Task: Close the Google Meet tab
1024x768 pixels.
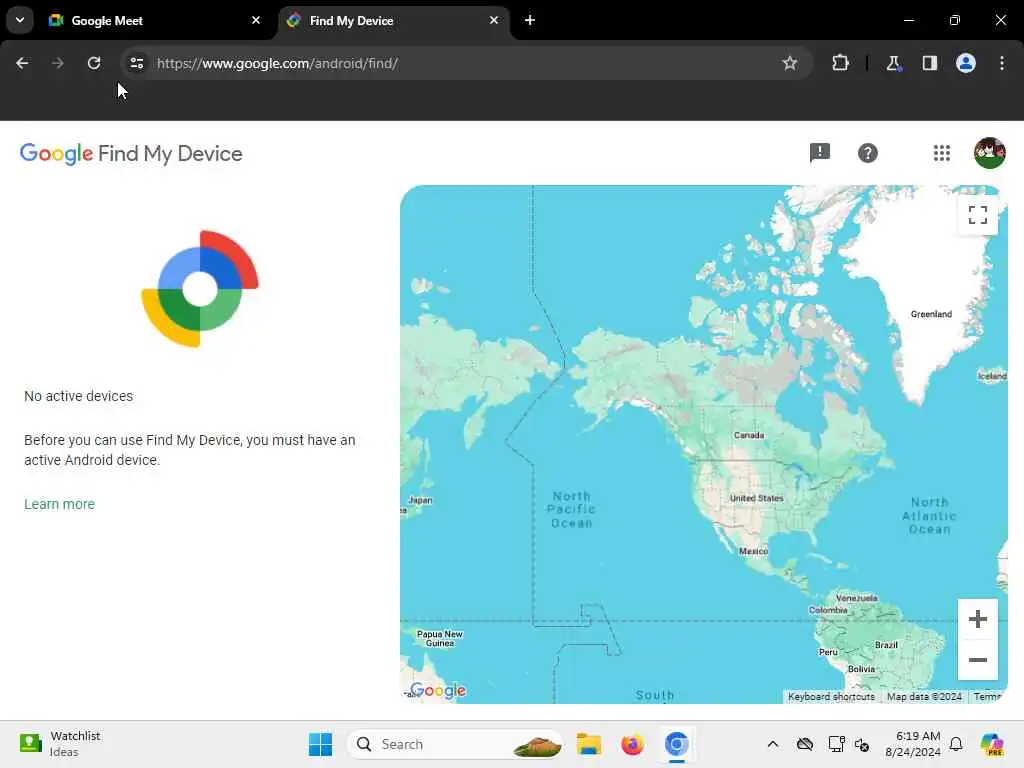Action: click(256, 20)
